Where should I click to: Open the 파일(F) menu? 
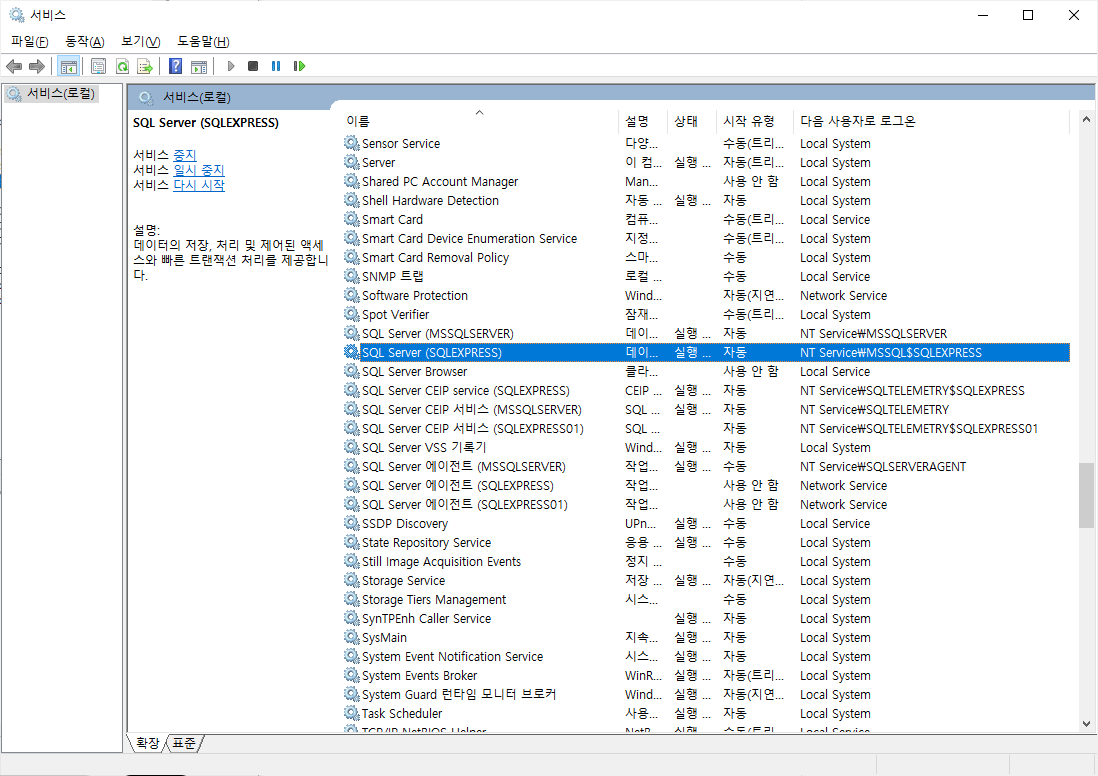point(29,41)
